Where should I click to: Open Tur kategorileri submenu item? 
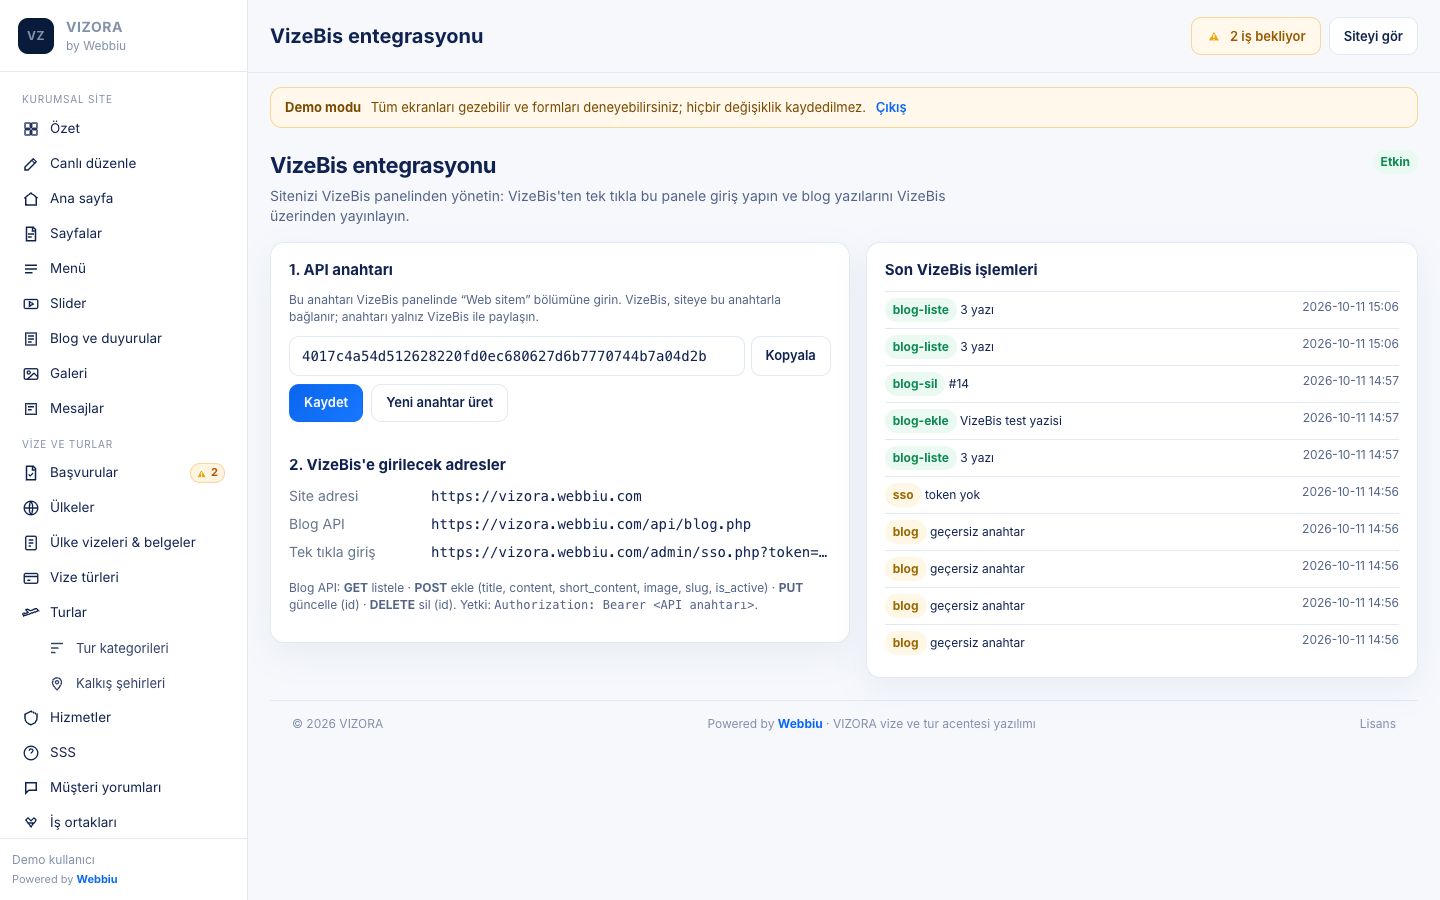(x=124, y=648)
